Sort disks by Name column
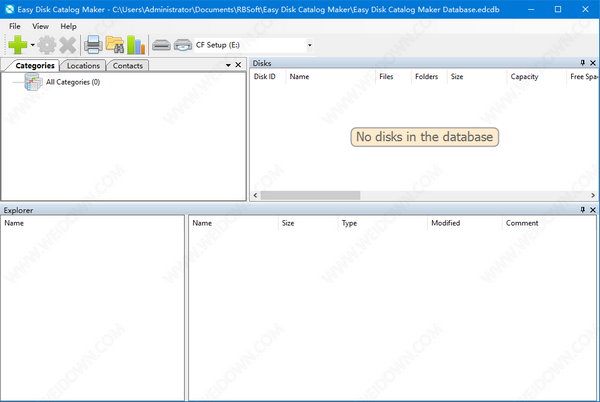Viewport: 600px width, 402px height. pyautogui.click(x=331, y=76)
